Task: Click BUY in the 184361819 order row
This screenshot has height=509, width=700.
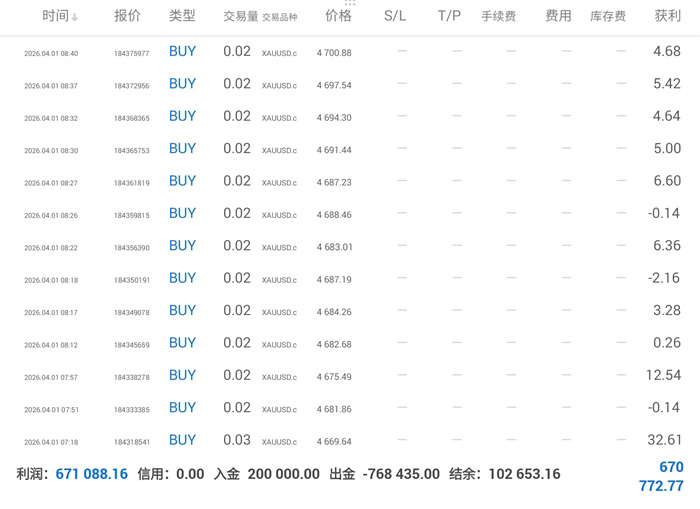Action: [182, 181]
